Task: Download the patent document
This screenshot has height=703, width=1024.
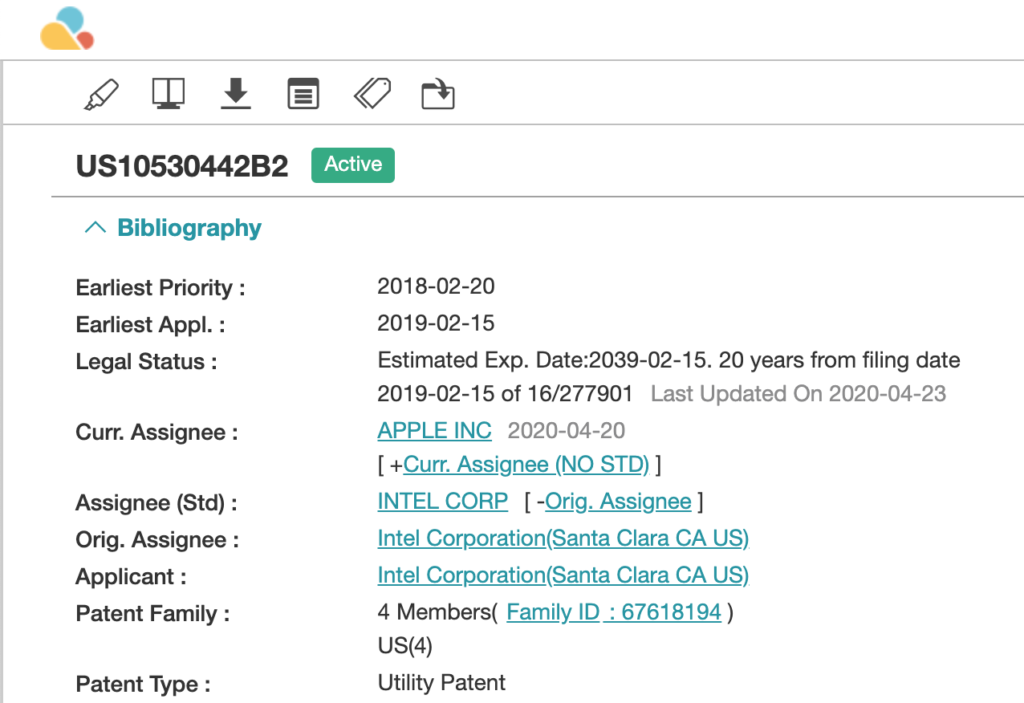Action: (x=235, y=94)
